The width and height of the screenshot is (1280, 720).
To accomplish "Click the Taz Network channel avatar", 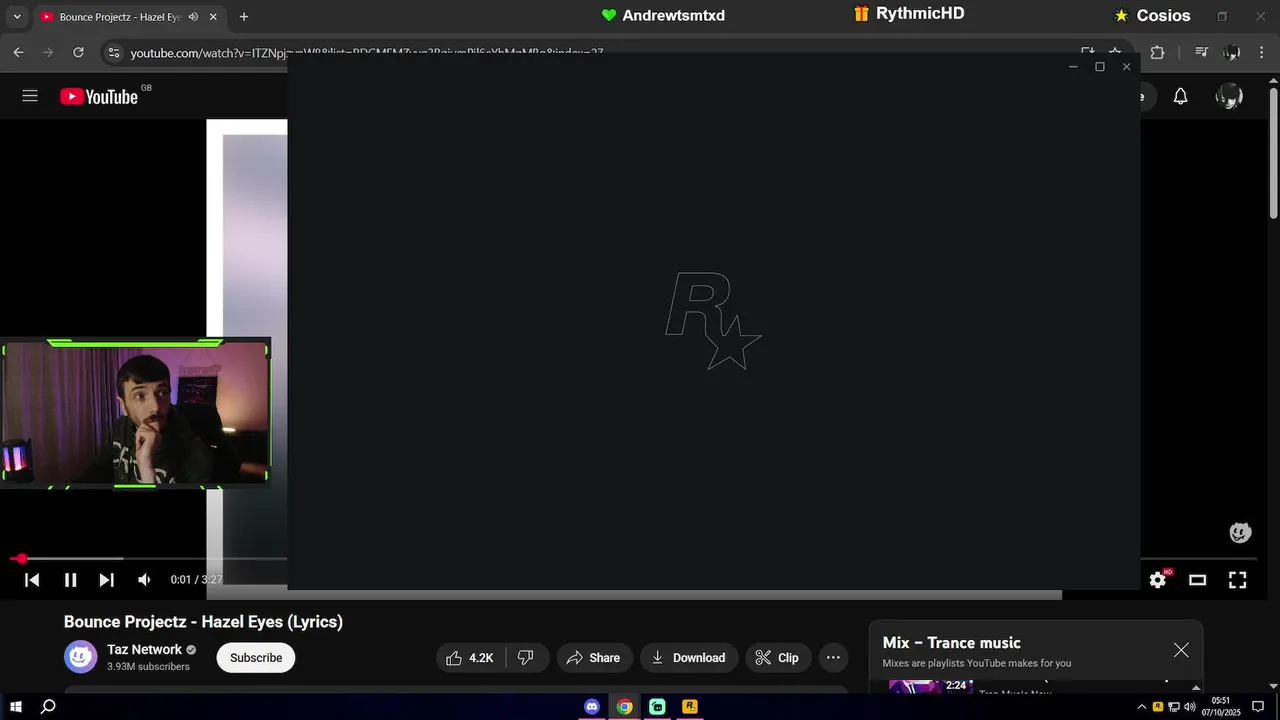I will tap(81, 657).
